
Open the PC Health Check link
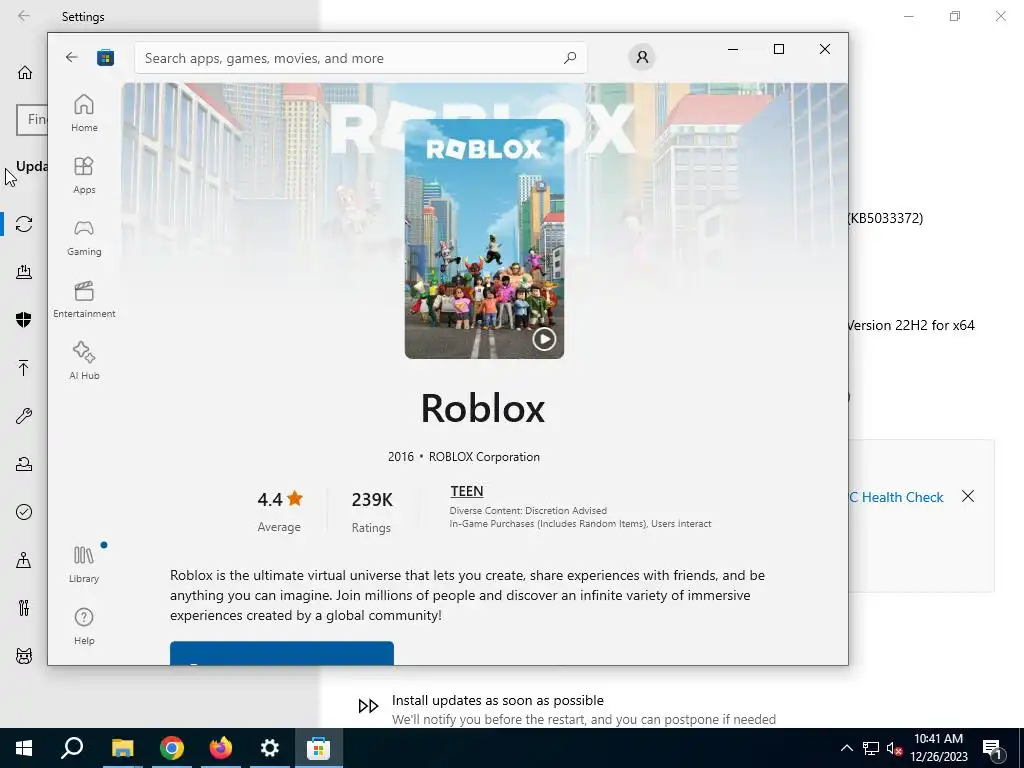click(896, 497)
